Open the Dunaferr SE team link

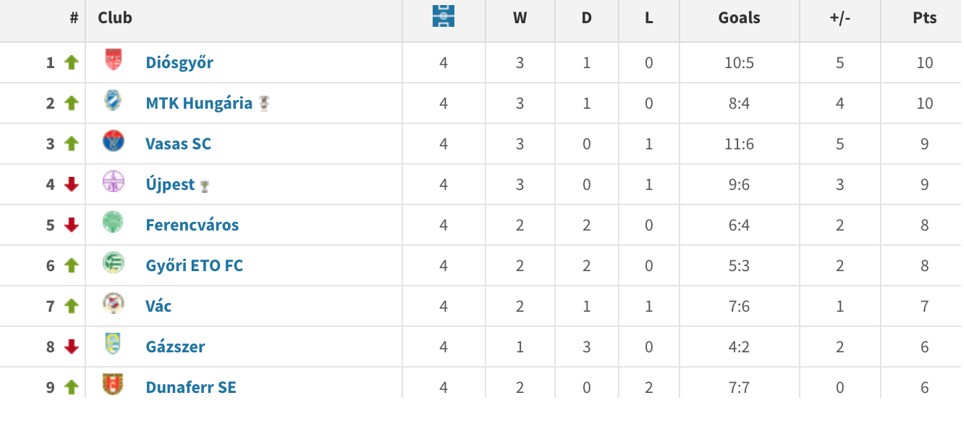point(191,387)
